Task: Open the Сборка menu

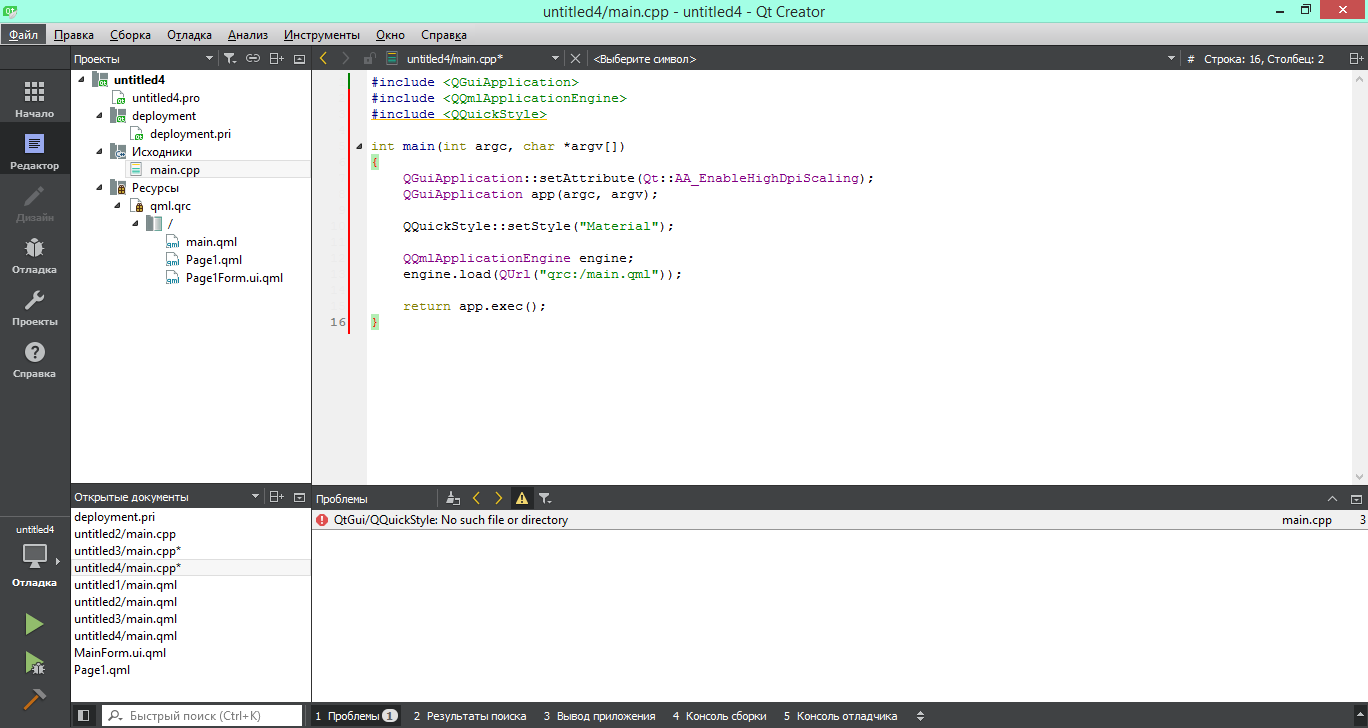Action: (x=130, y=35)
